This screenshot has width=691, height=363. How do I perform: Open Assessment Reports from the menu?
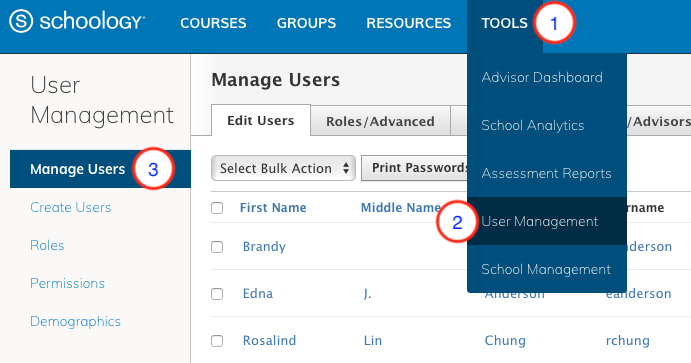coord(547,173)
